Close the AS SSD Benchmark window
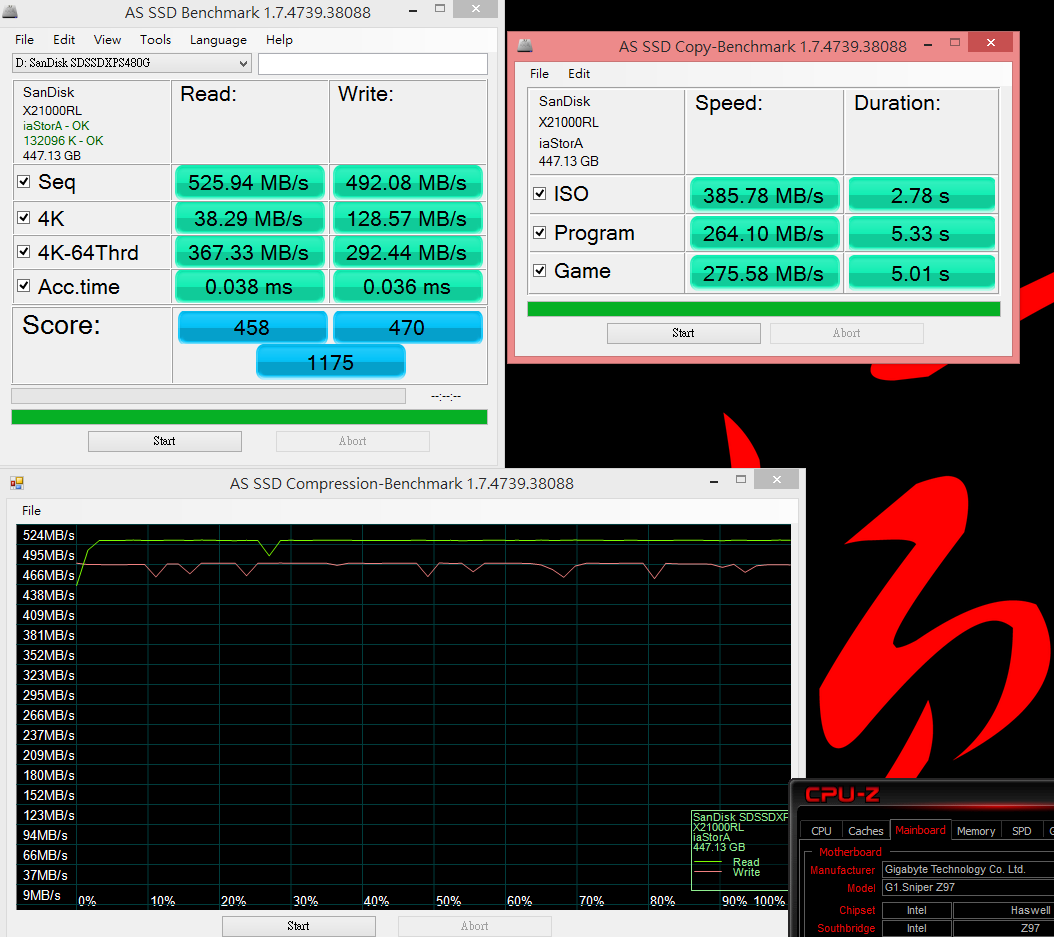 pyautogui.click(x=475, y=9)
